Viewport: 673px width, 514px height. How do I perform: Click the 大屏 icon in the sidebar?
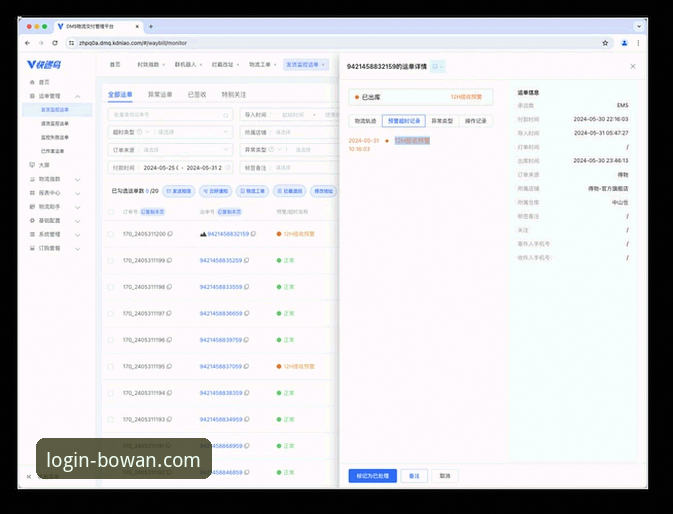[x=32, y=164]
